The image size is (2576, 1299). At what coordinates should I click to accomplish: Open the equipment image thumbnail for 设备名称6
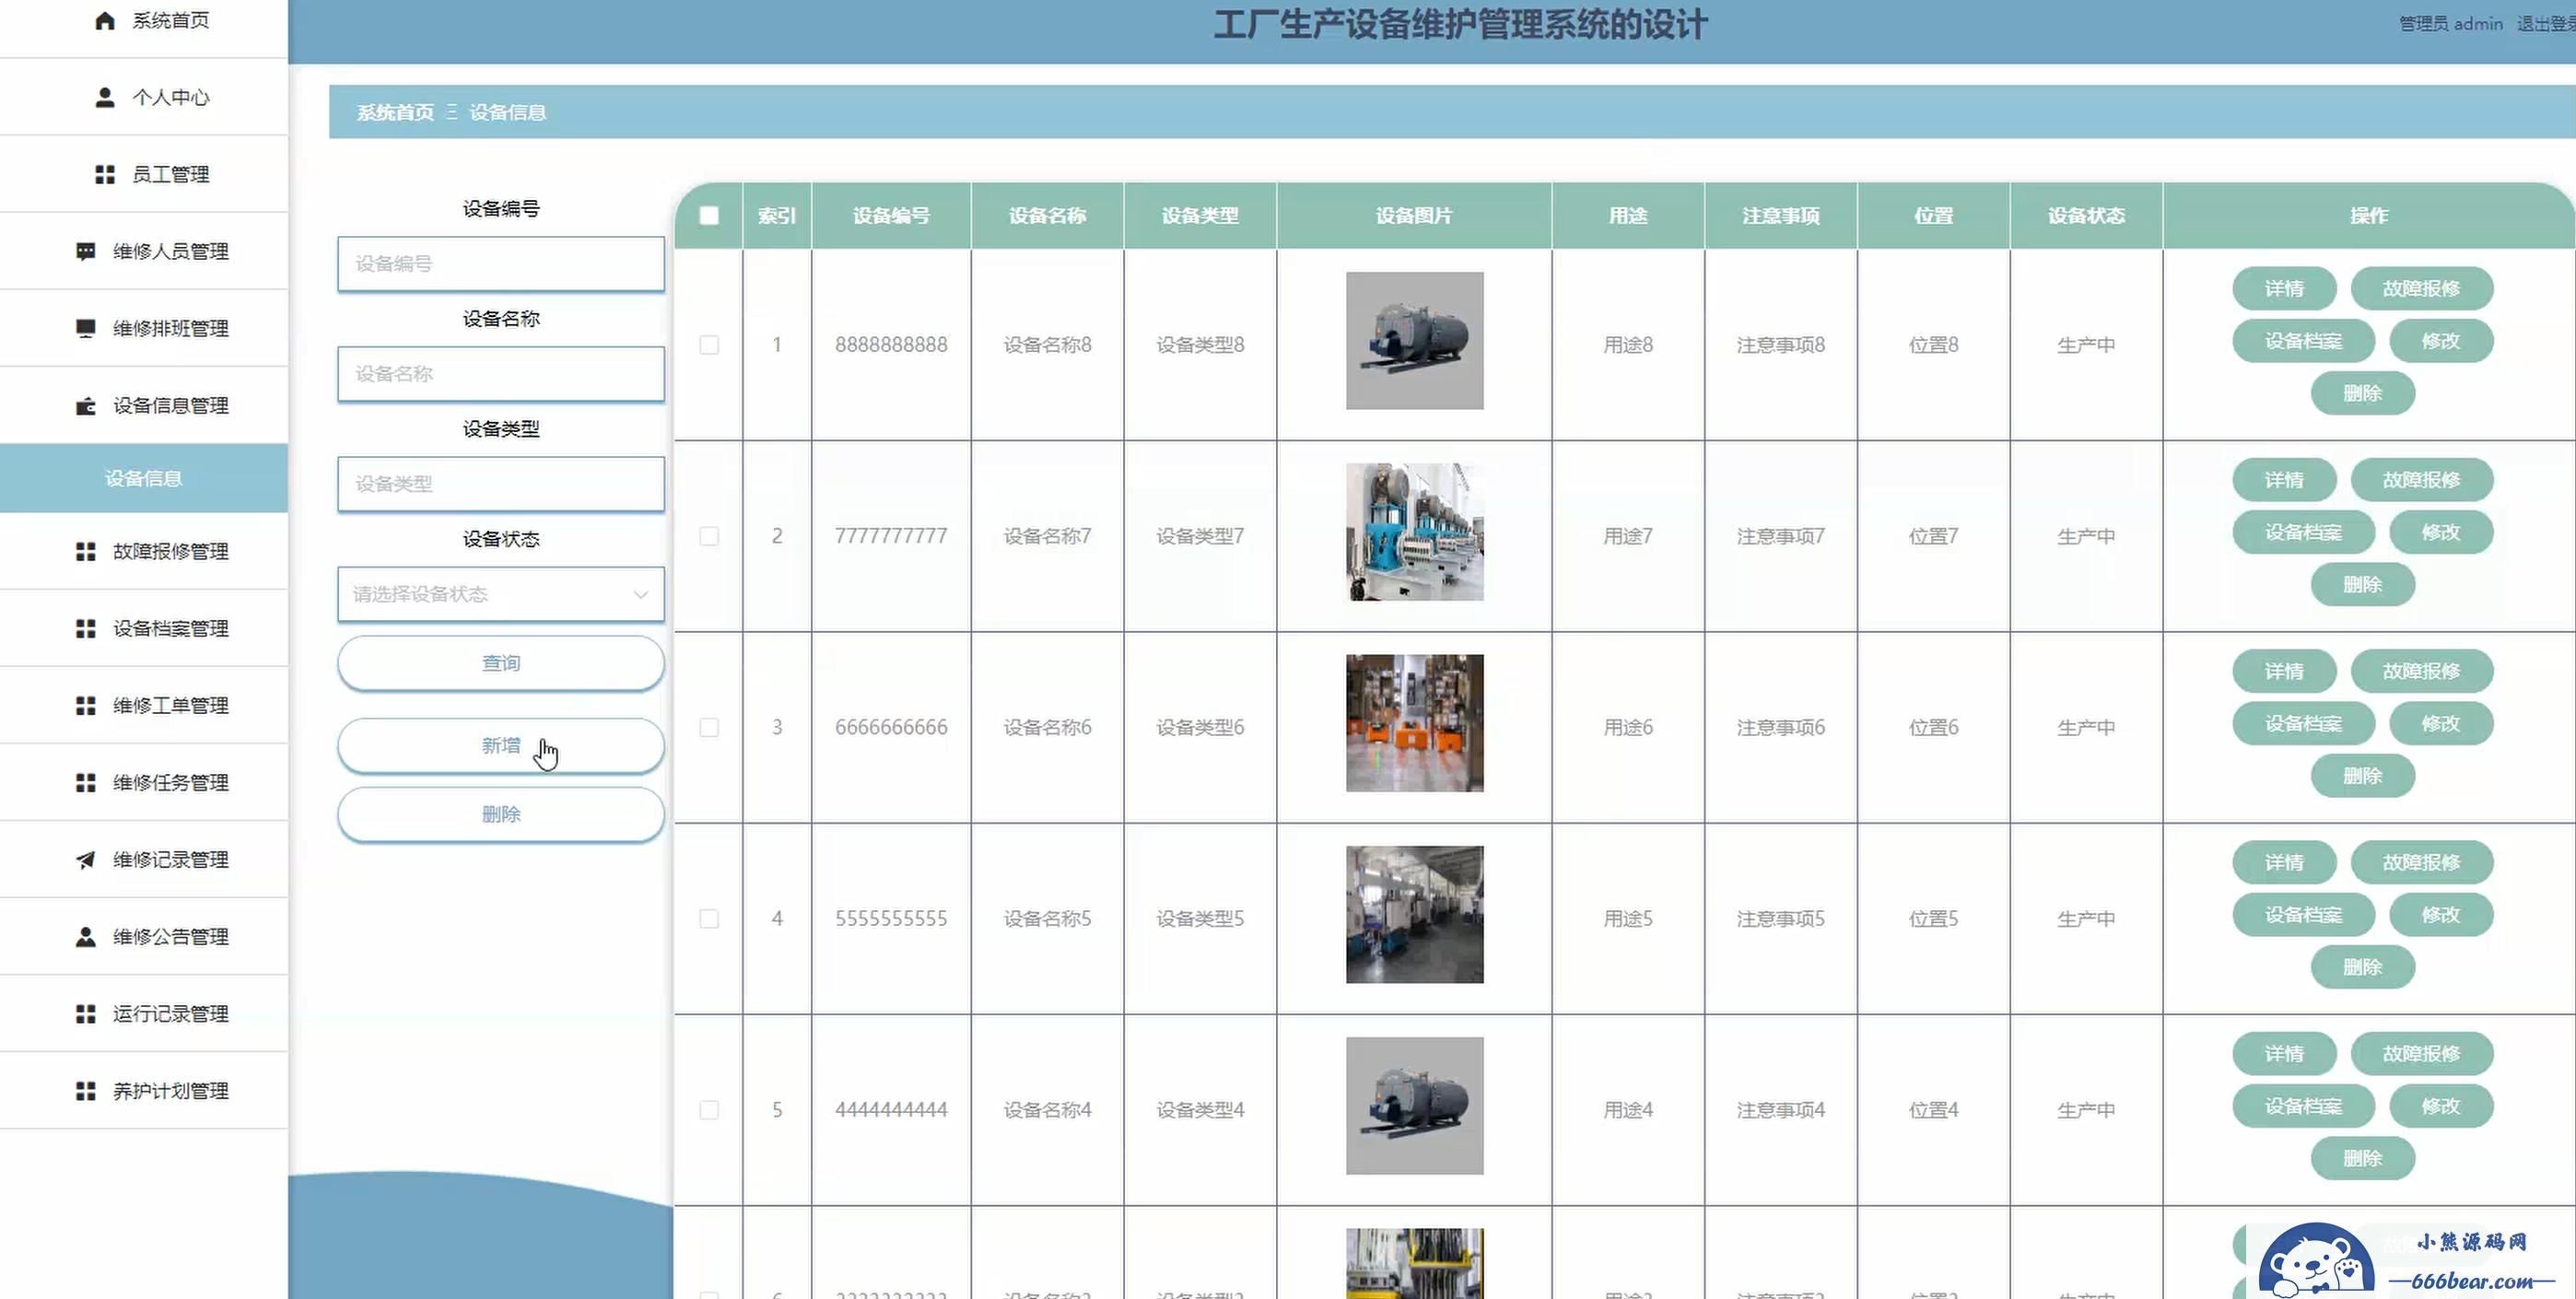click(x=1414, y=723)
